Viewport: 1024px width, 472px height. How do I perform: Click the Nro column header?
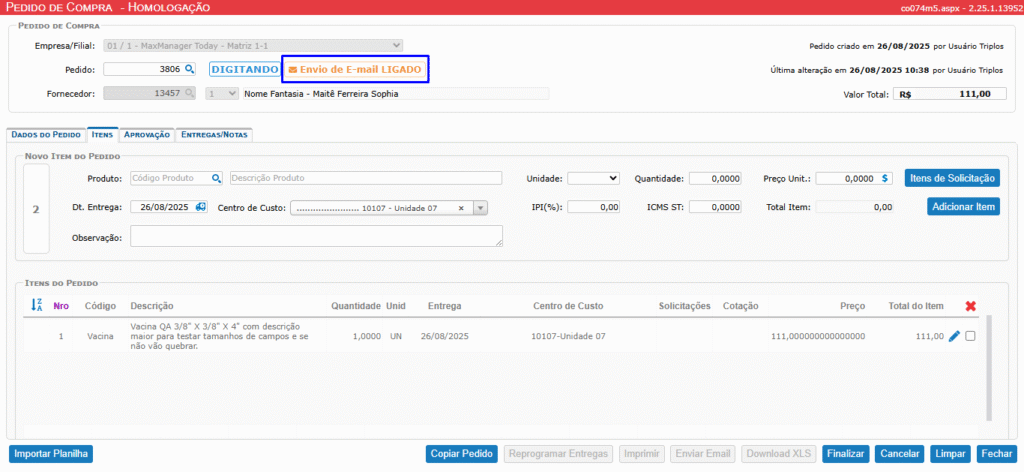pos(61,306)
